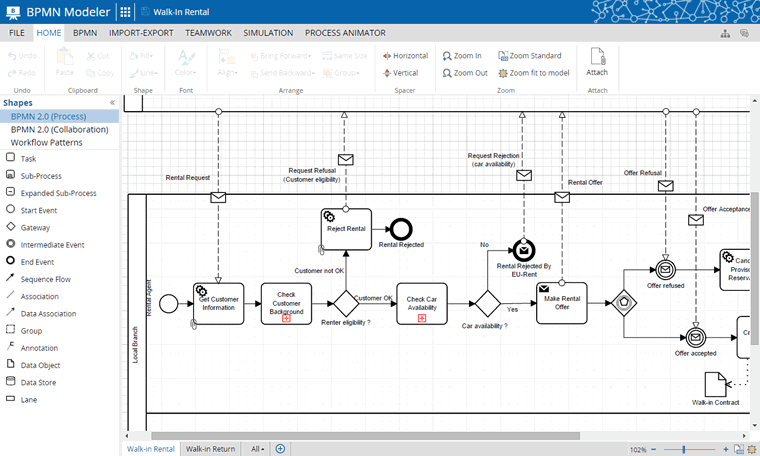Screen dimensions: 760x456
Task: Select BPMN 2.0 (Collaboration) shape set
Action: [x=59, y=129]
